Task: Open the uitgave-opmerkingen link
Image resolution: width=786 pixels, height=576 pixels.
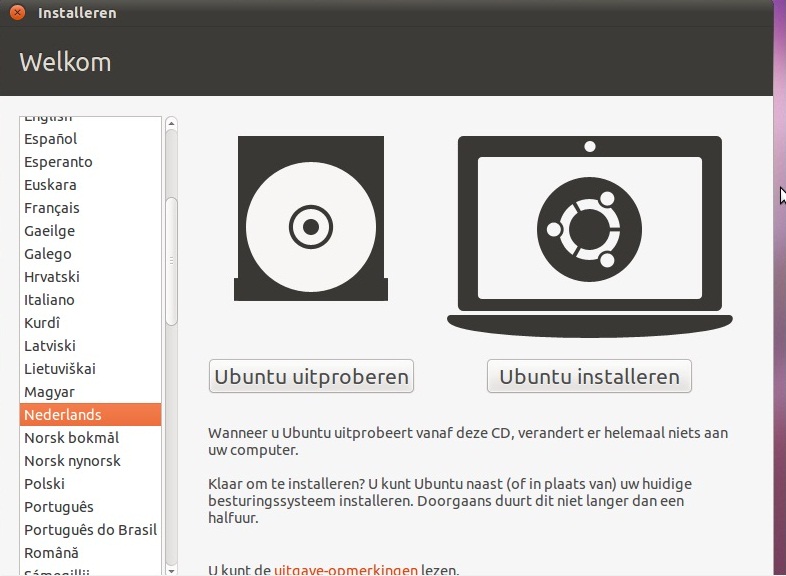Action: (x=346, y=570)
